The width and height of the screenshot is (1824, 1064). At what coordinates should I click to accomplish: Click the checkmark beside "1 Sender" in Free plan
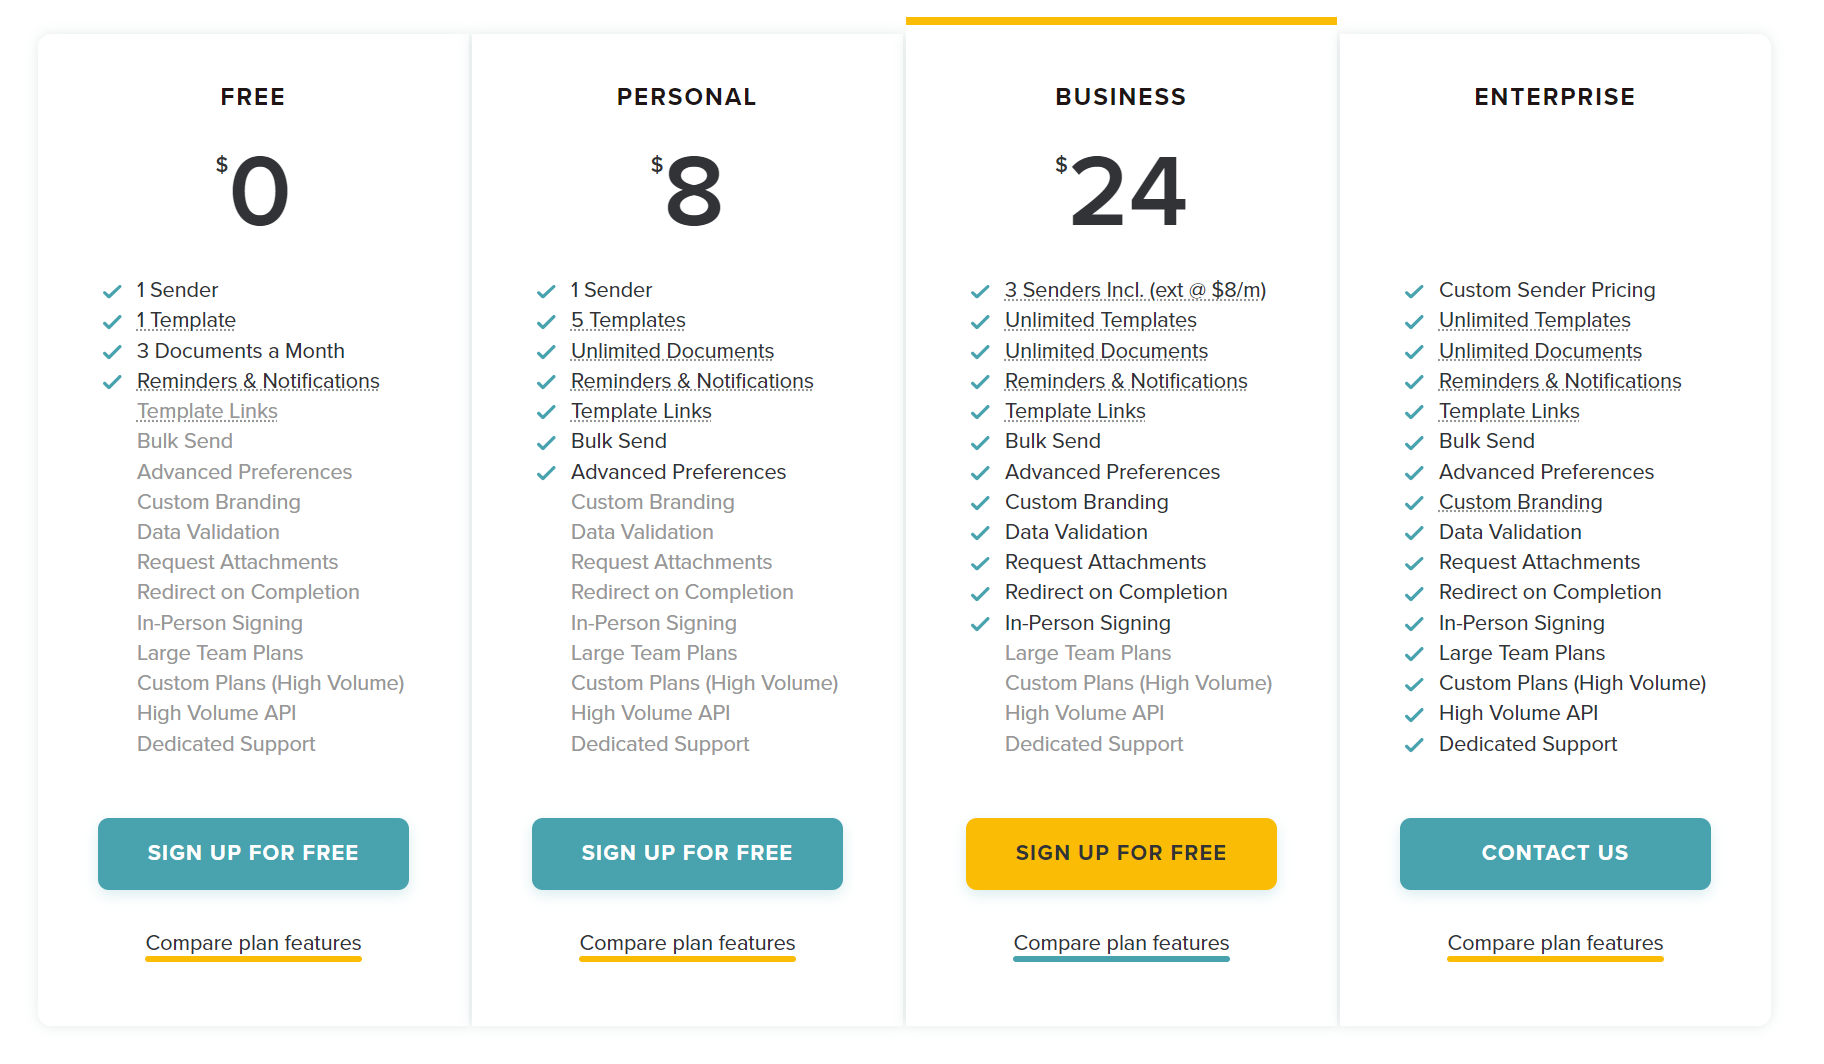coord(112,291)
